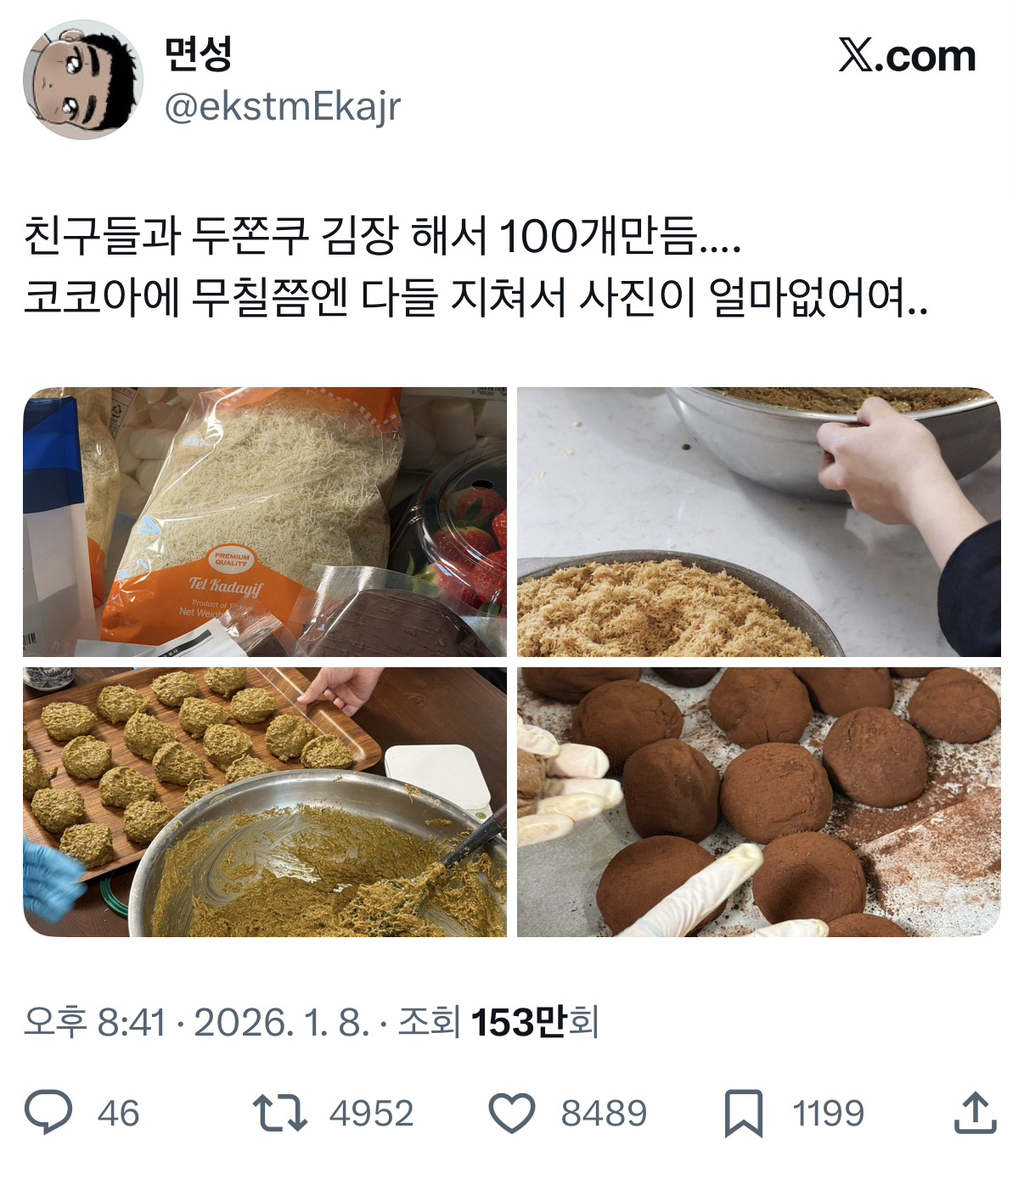Click the bookmark count 1199
The image size is (1024, 1185).
[x=828, y=1113]
